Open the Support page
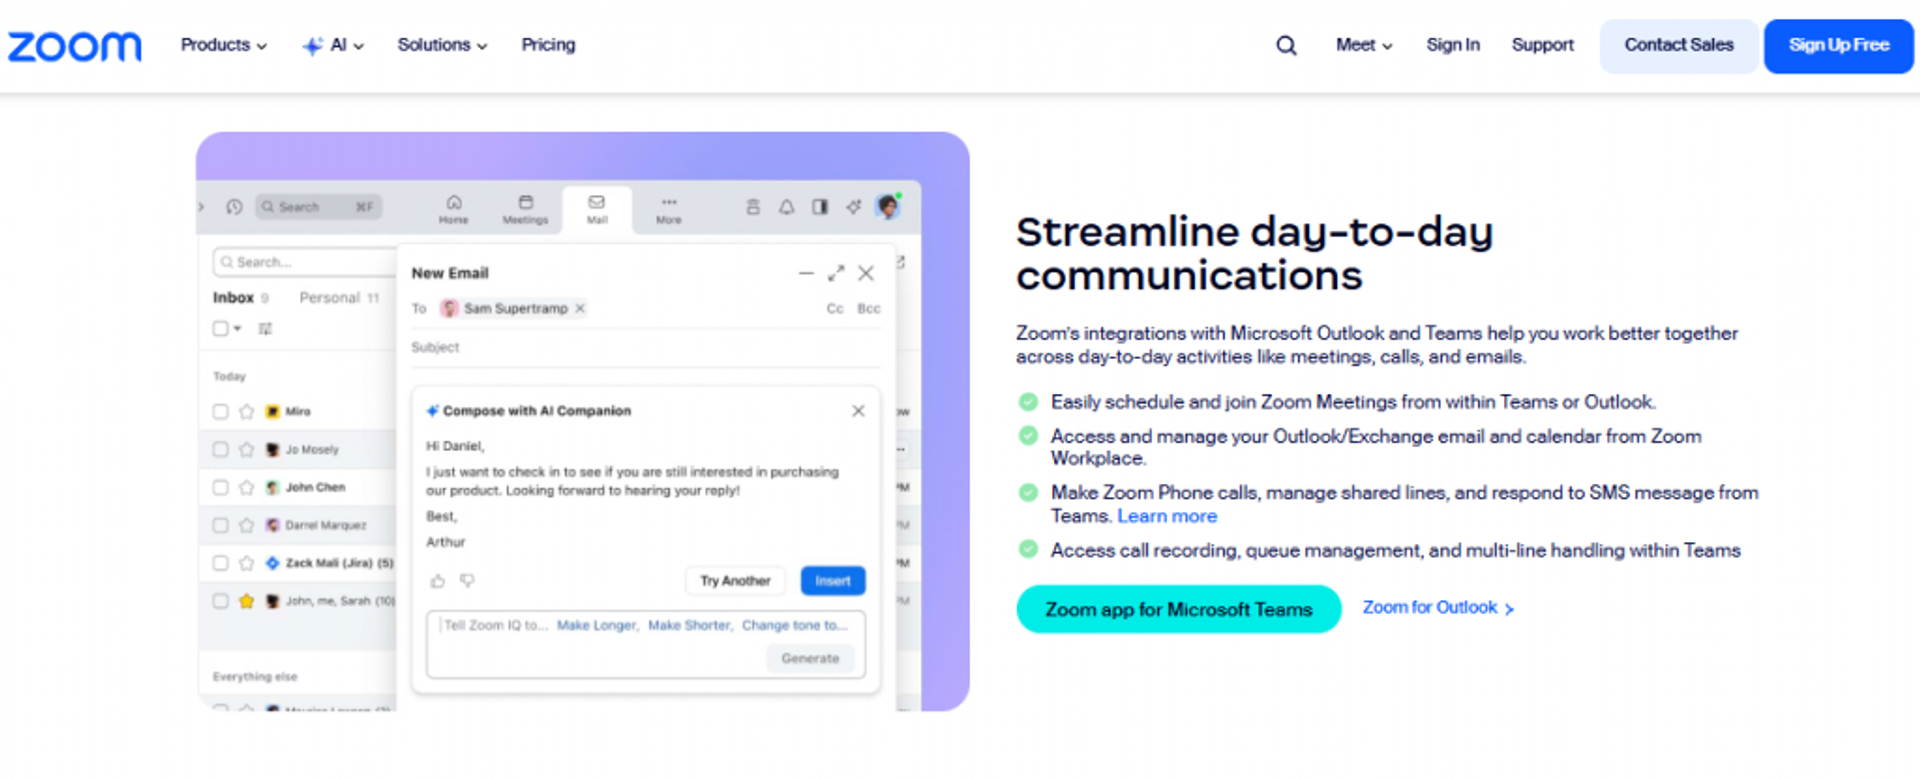 pyautogui.click(x=1542, y=45)
